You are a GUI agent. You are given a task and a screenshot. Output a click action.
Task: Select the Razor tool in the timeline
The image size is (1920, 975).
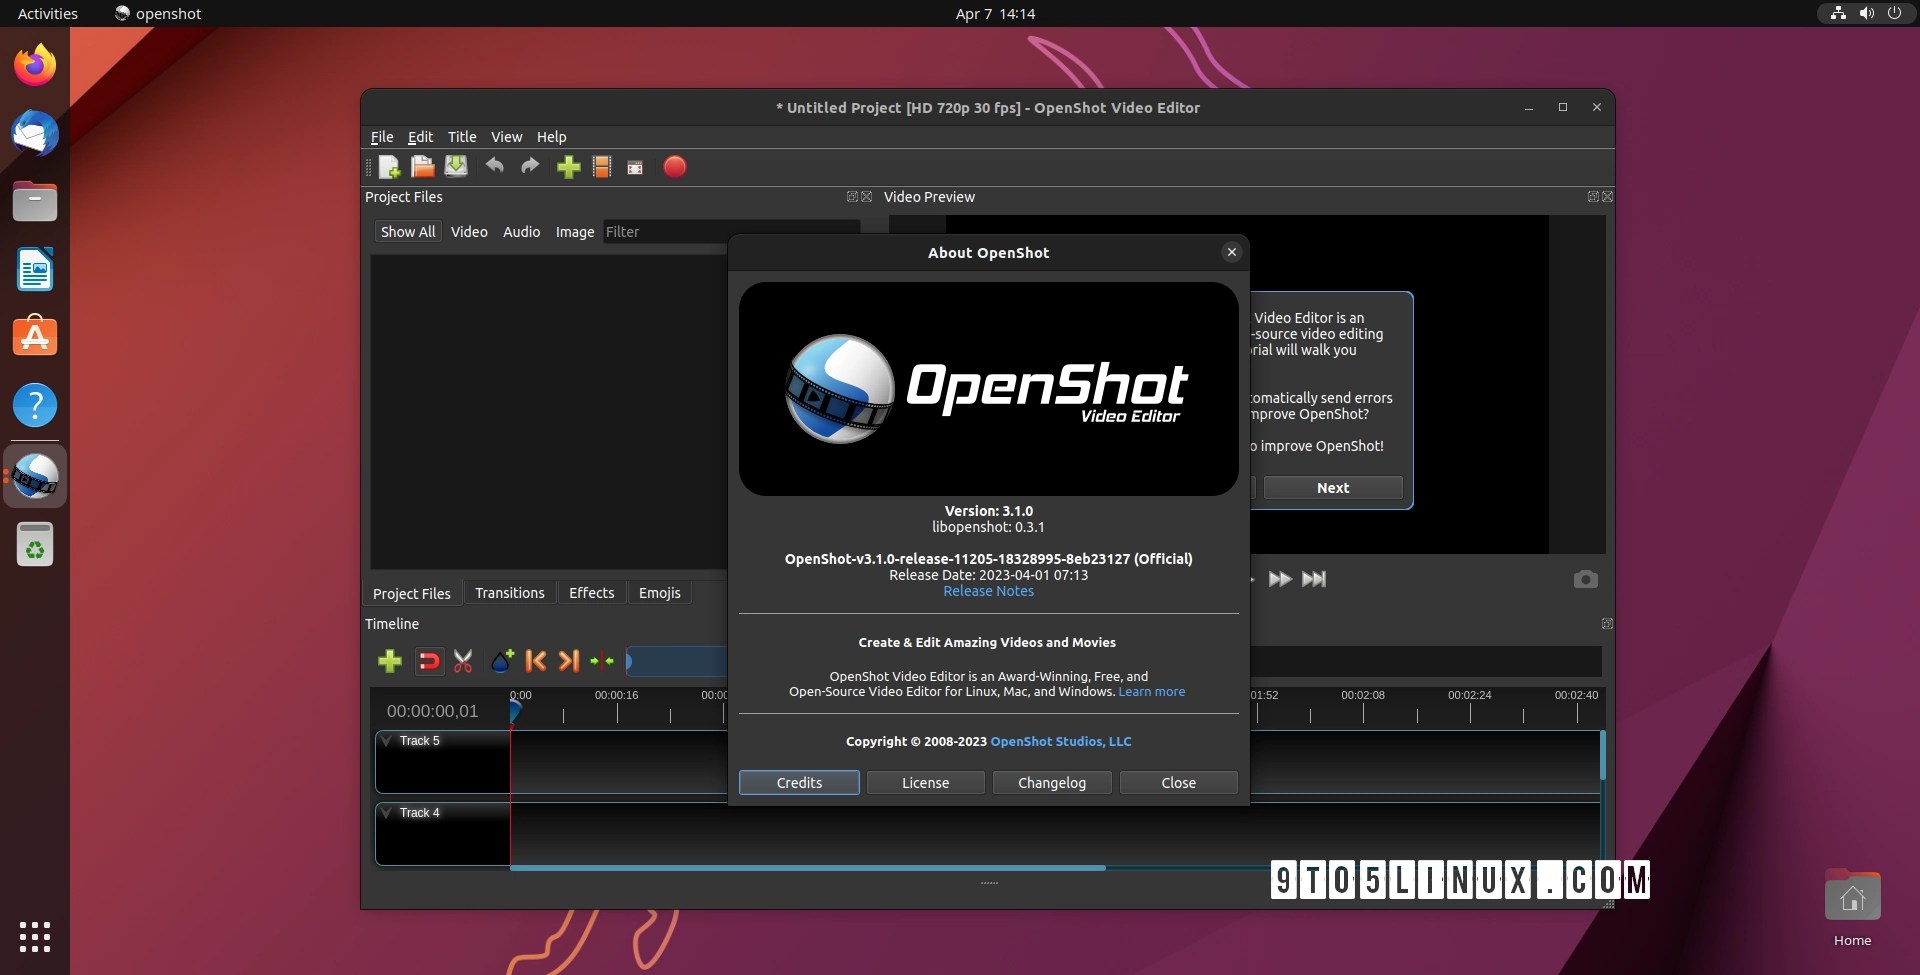(x=463, y=661)
